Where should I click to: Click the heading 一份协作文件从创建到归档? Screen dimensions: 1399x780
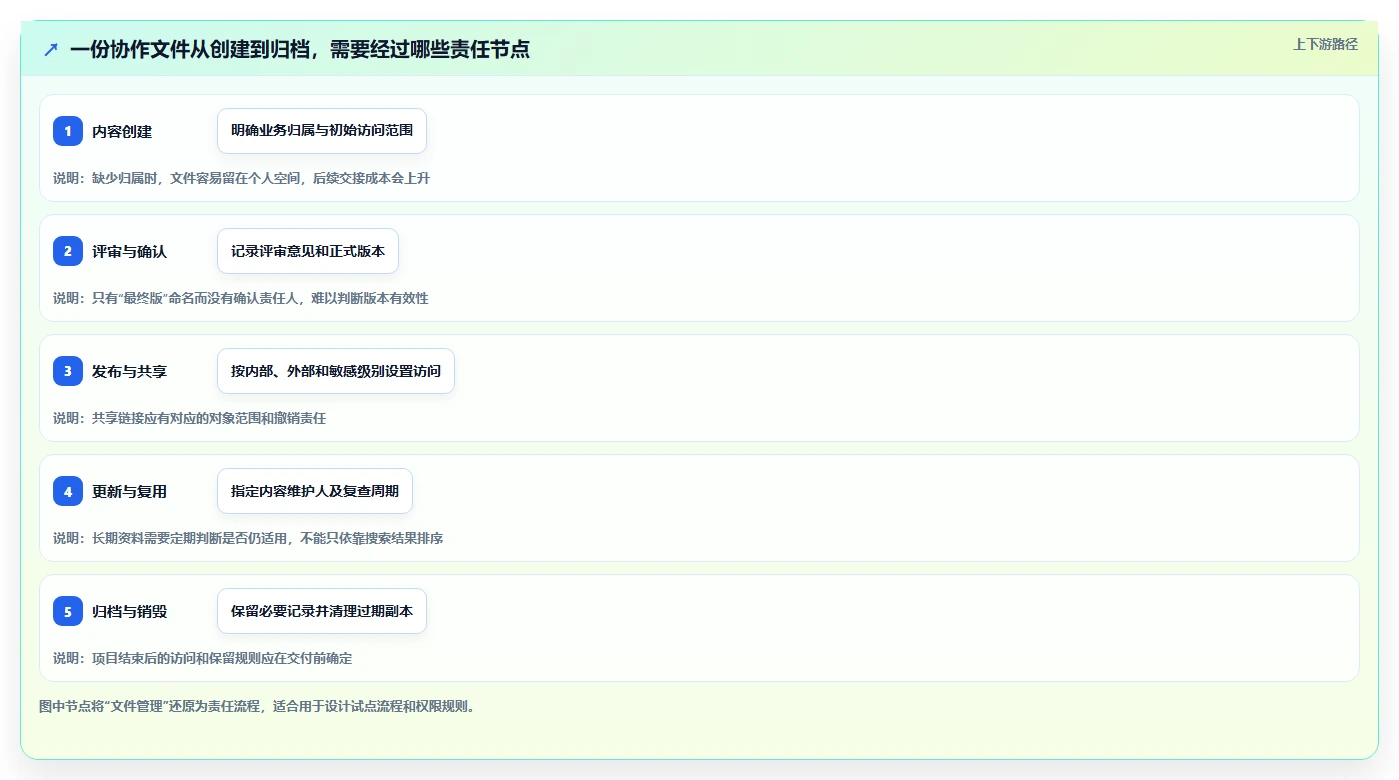coord(300,49)
